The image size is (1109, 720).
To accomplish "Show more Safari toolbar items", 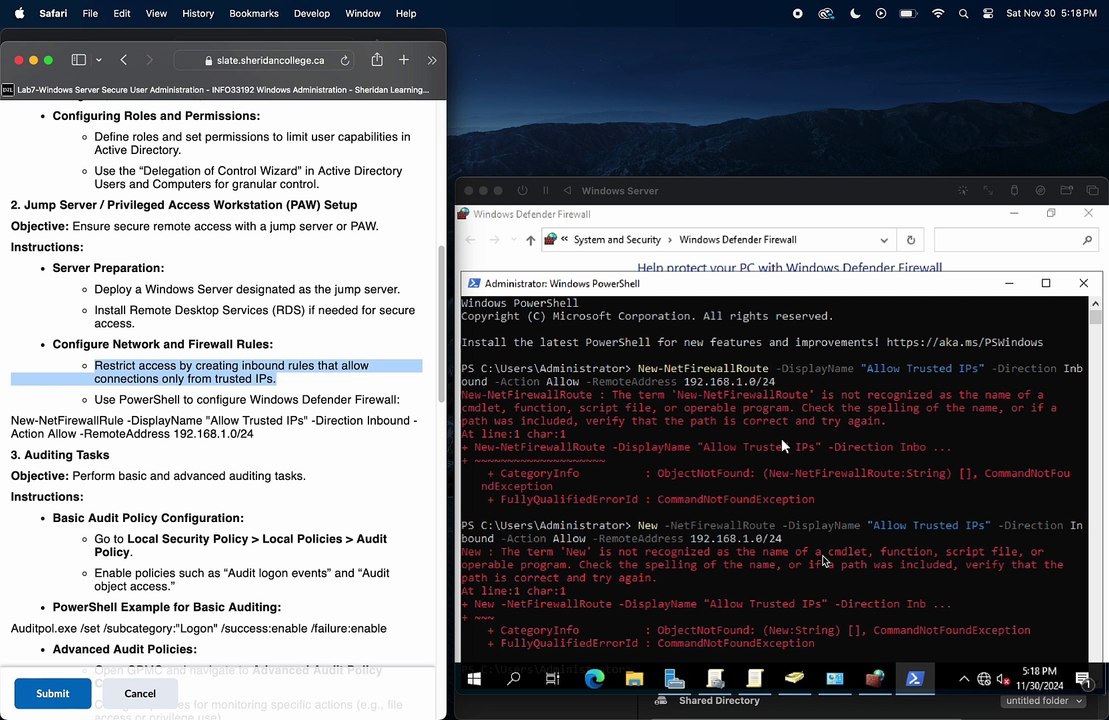I will point(431,61).
